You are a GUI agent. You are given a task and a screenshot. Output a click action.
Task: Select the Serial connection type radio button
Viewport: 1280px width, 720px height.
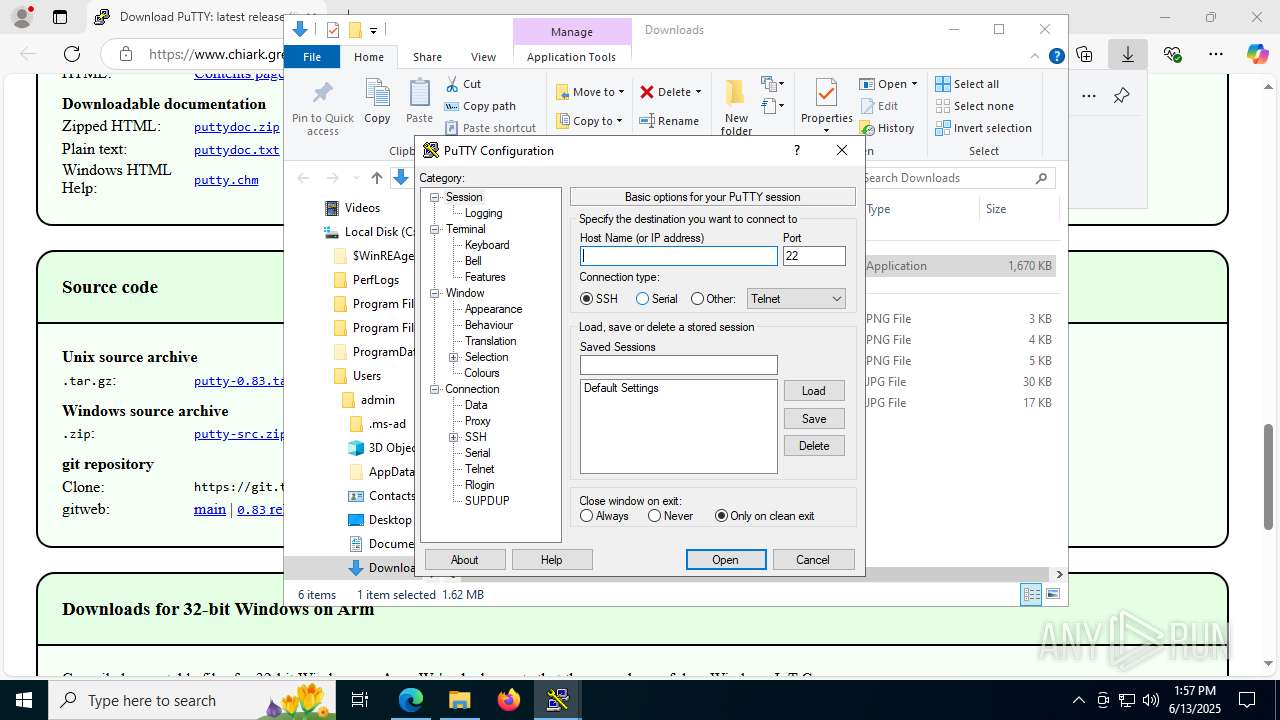coord(642,299)
